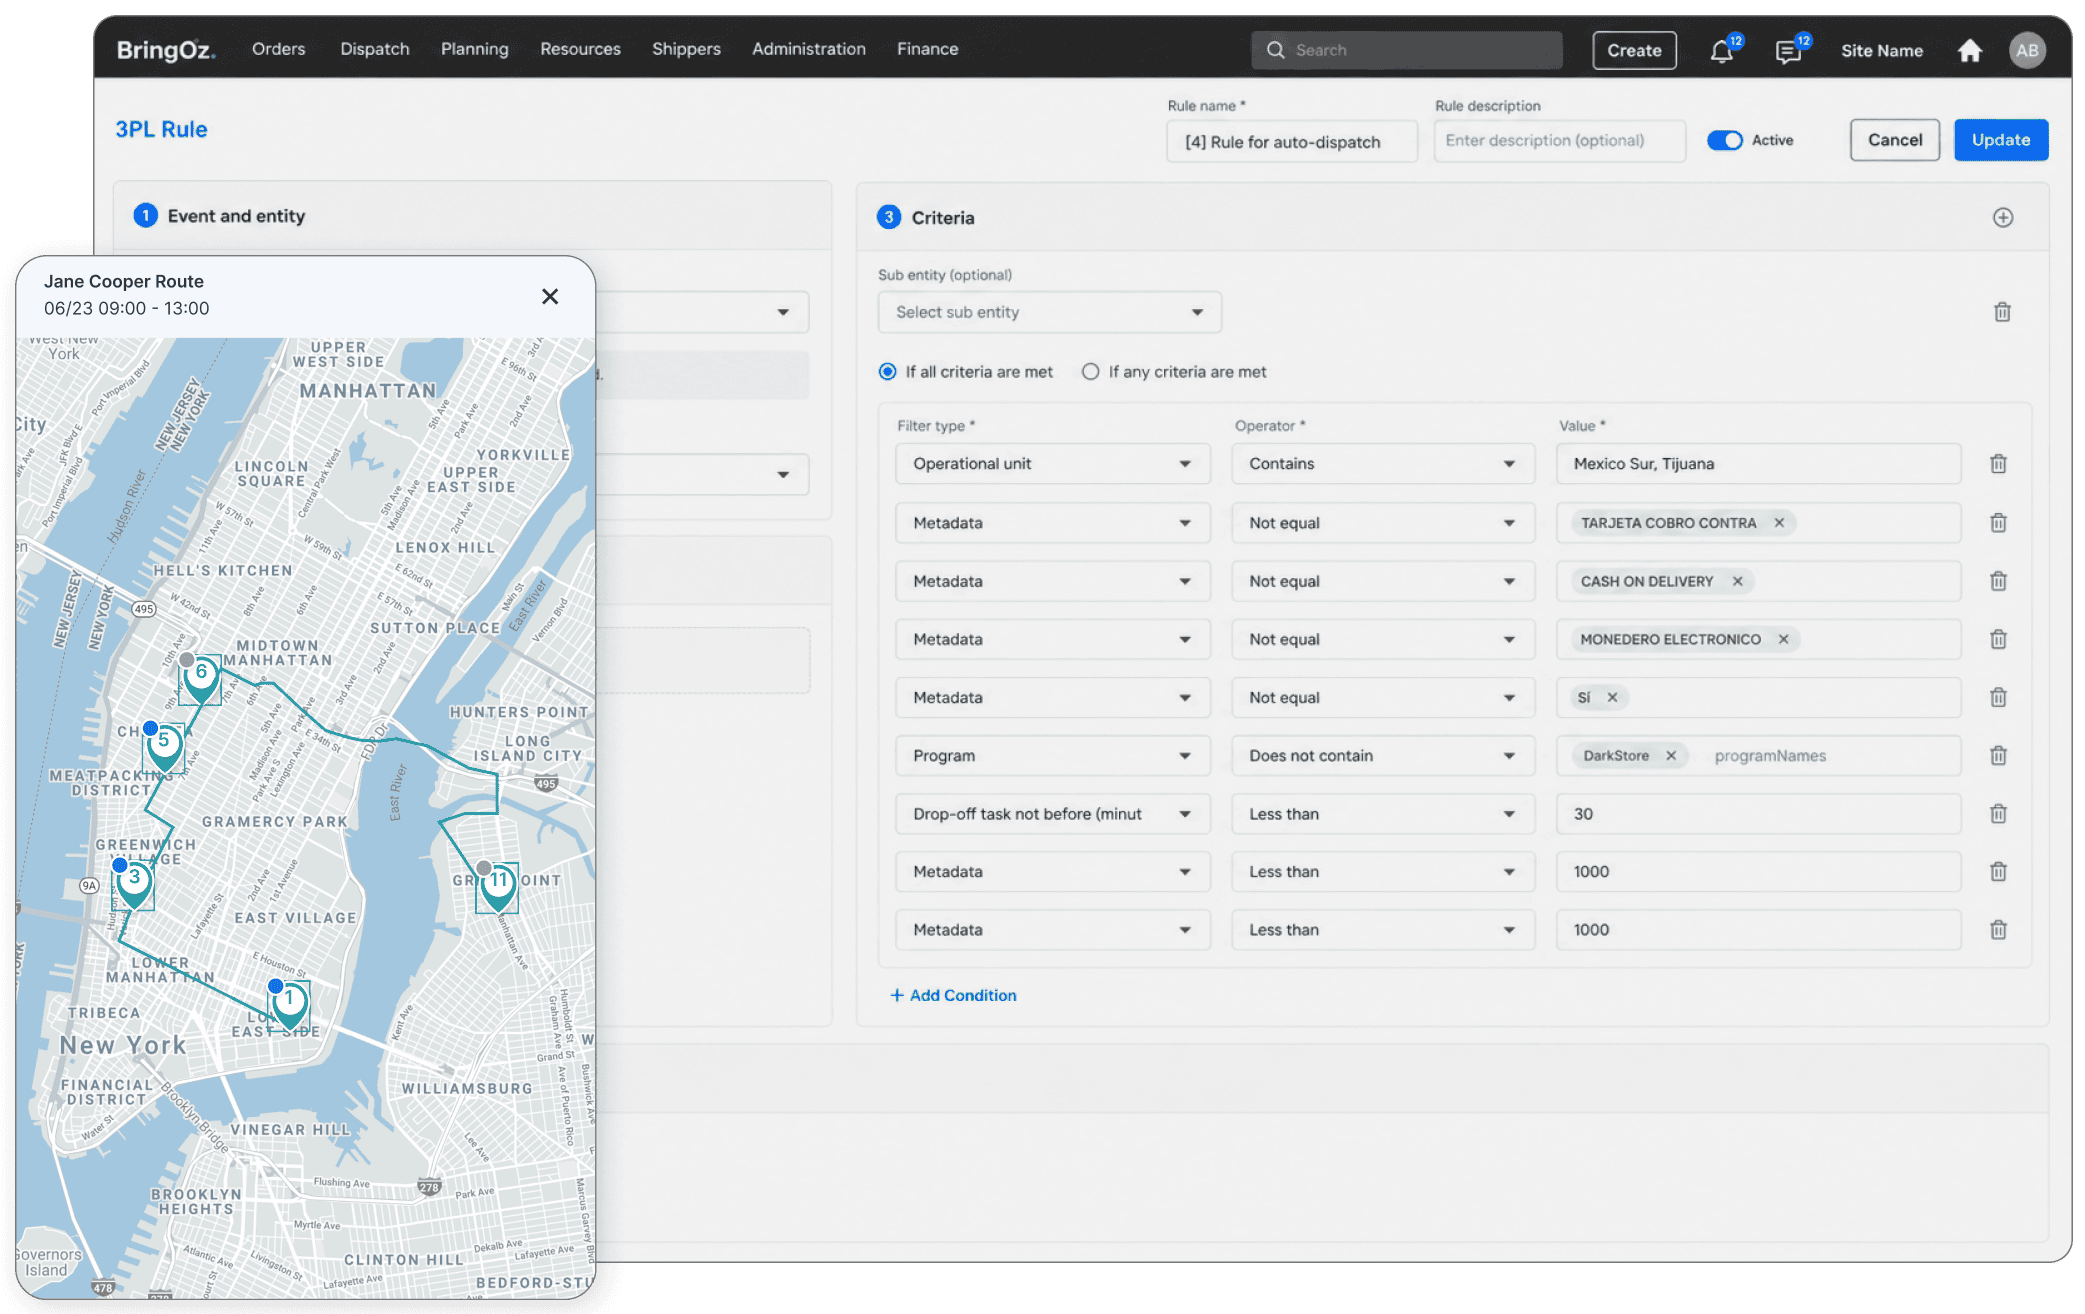Open the Finance menu

[927, 49]
